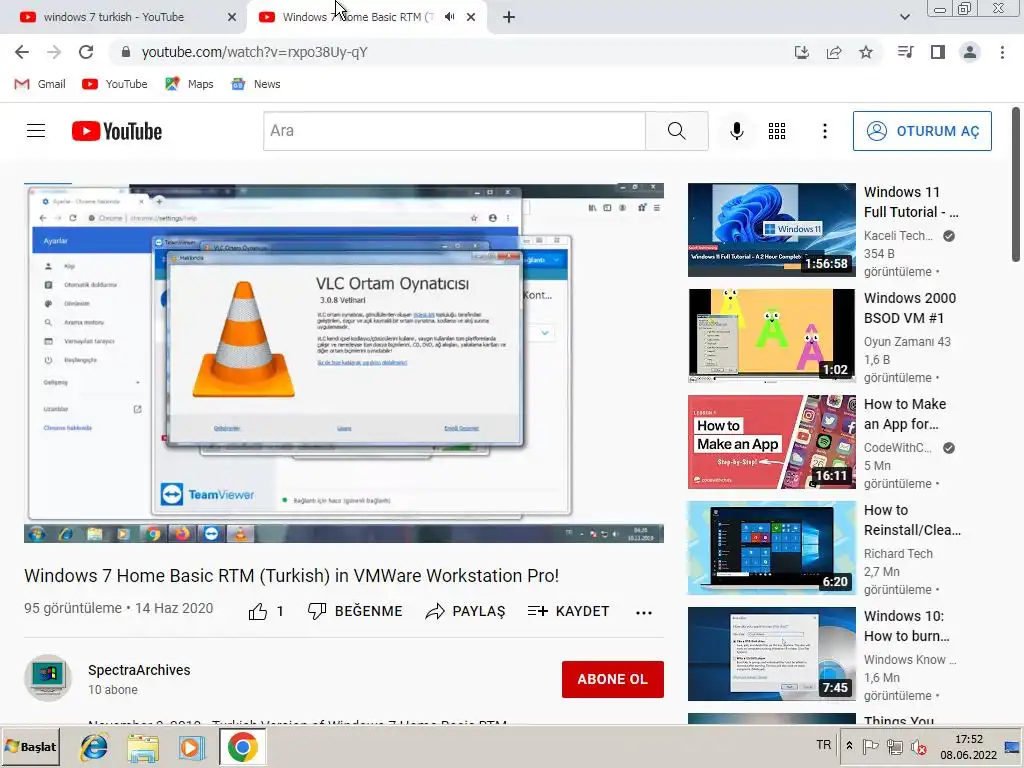
Task: Click the search magnifier button
Action: [x=677, y=131]
